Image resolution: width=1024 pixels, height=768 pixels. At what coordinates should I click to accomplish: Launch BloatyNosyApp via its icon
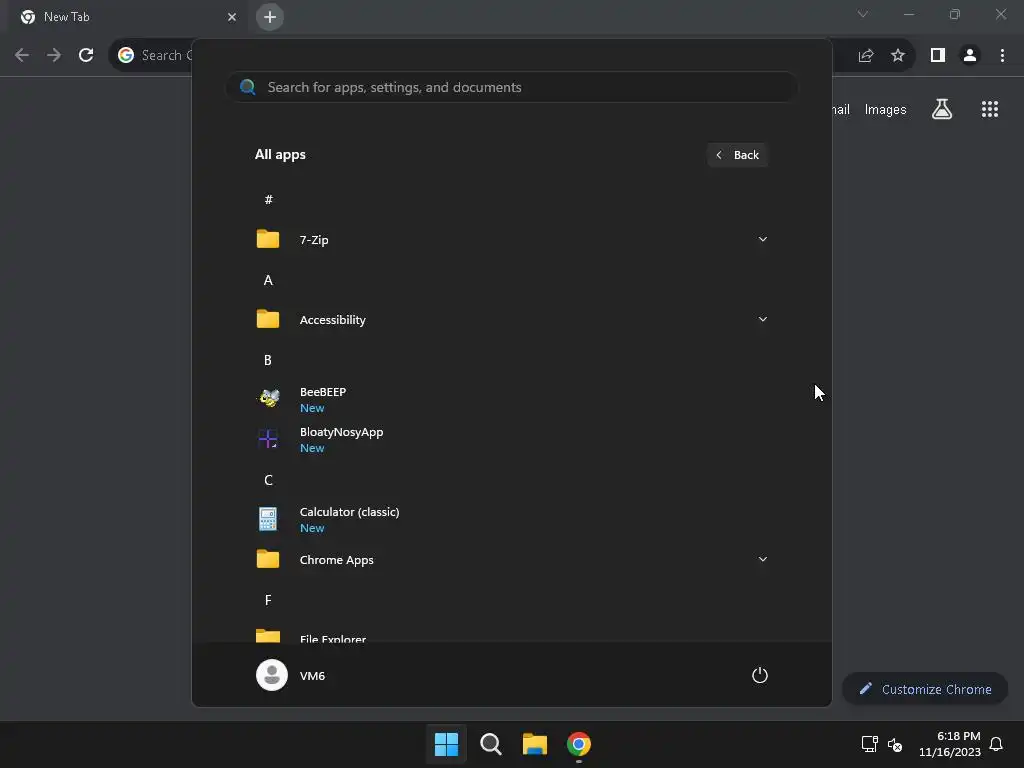pos(268,439)
